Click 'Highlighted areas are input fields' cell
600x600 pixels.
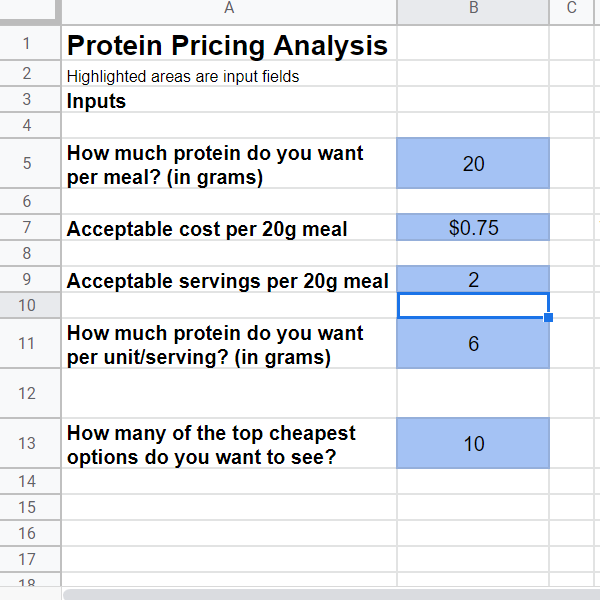[x=229, y=73]
